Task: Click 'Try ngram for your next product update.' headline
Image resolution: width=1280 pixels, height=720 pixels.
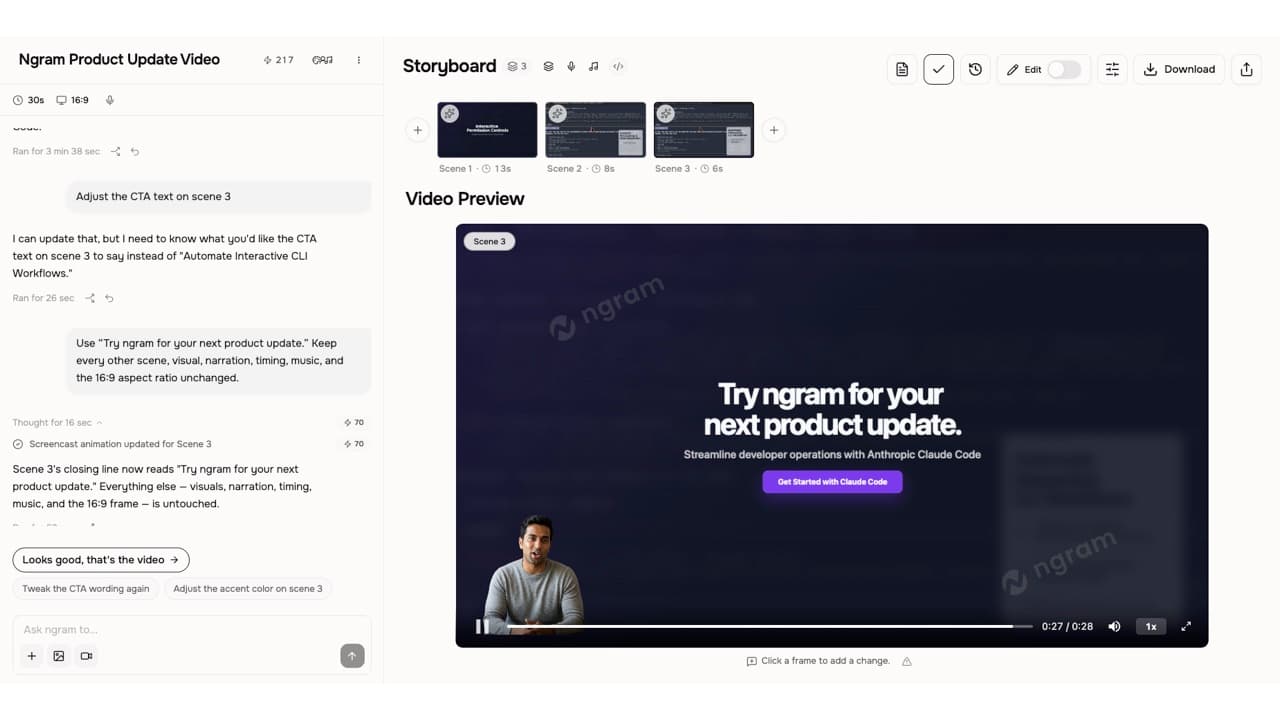Action: [x=832, y=409]
